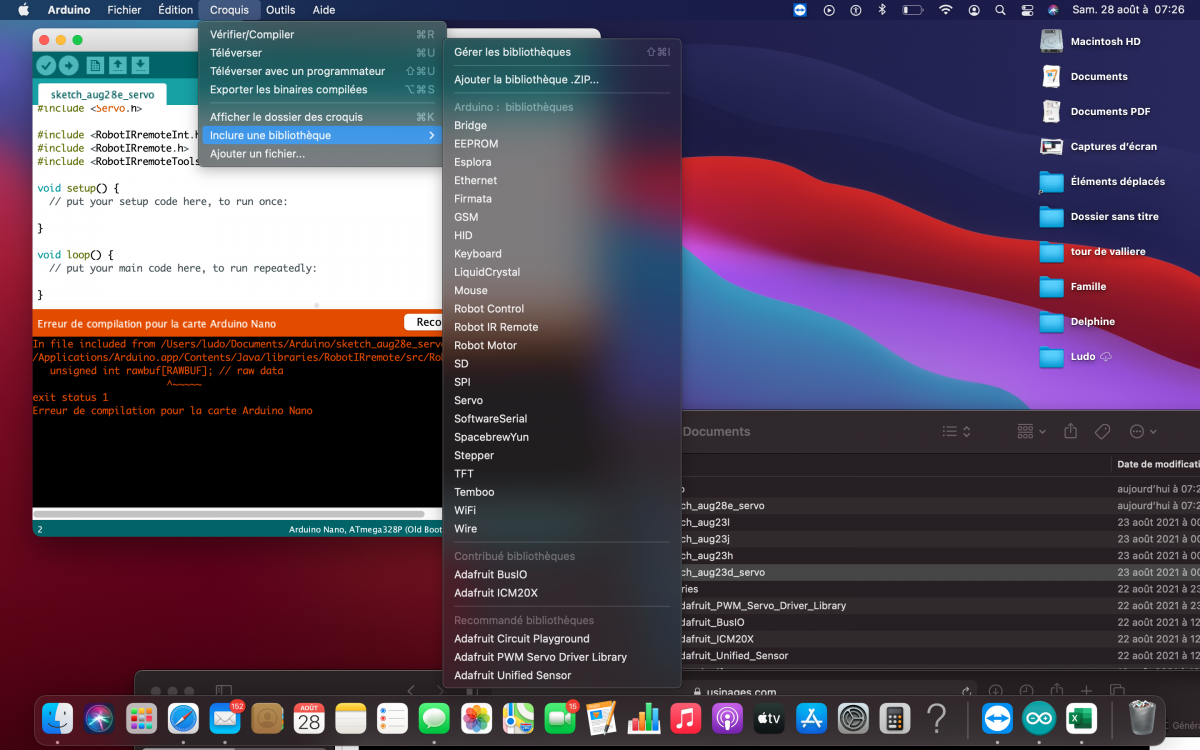Screen dimensions: 1200x750
Task: Choose Ajouter un fichier...
Action: tap(322, 154)
